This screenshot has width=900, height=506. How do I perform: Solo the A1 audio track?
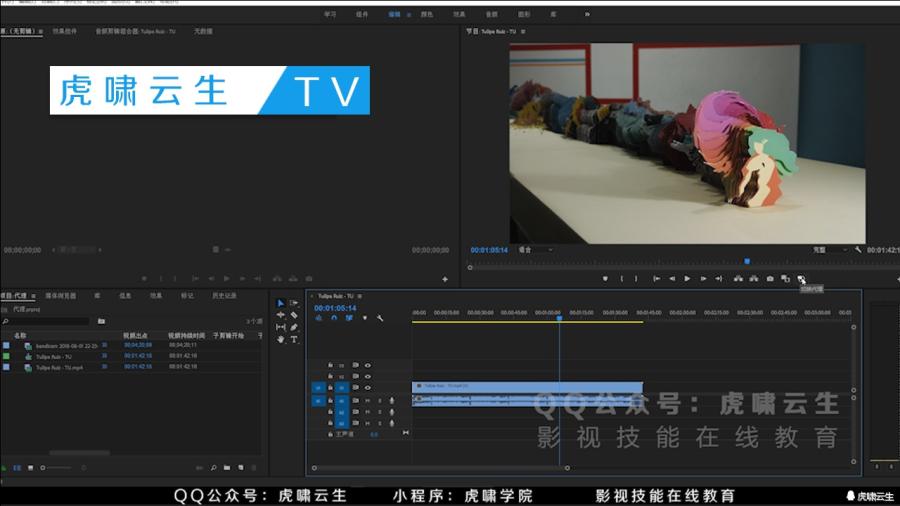[379, 400]
